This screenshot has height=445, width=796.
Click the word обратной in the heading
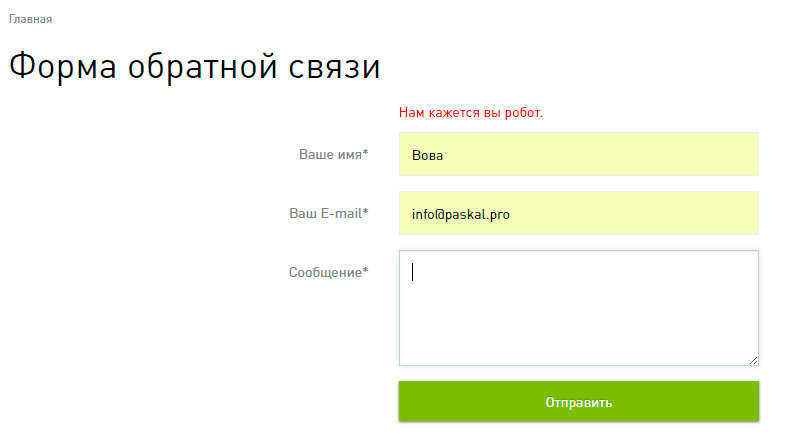click(x=196, y=66)
